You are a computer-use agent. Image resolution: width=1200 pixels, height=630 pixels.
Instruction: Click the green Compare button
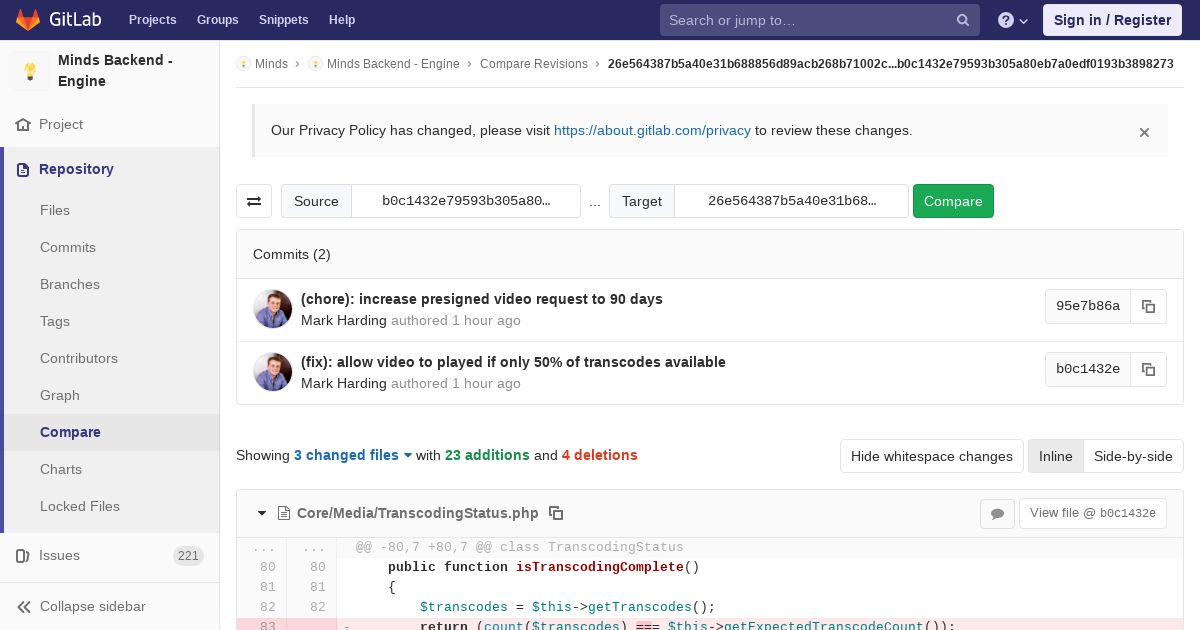tap(953, 201)
